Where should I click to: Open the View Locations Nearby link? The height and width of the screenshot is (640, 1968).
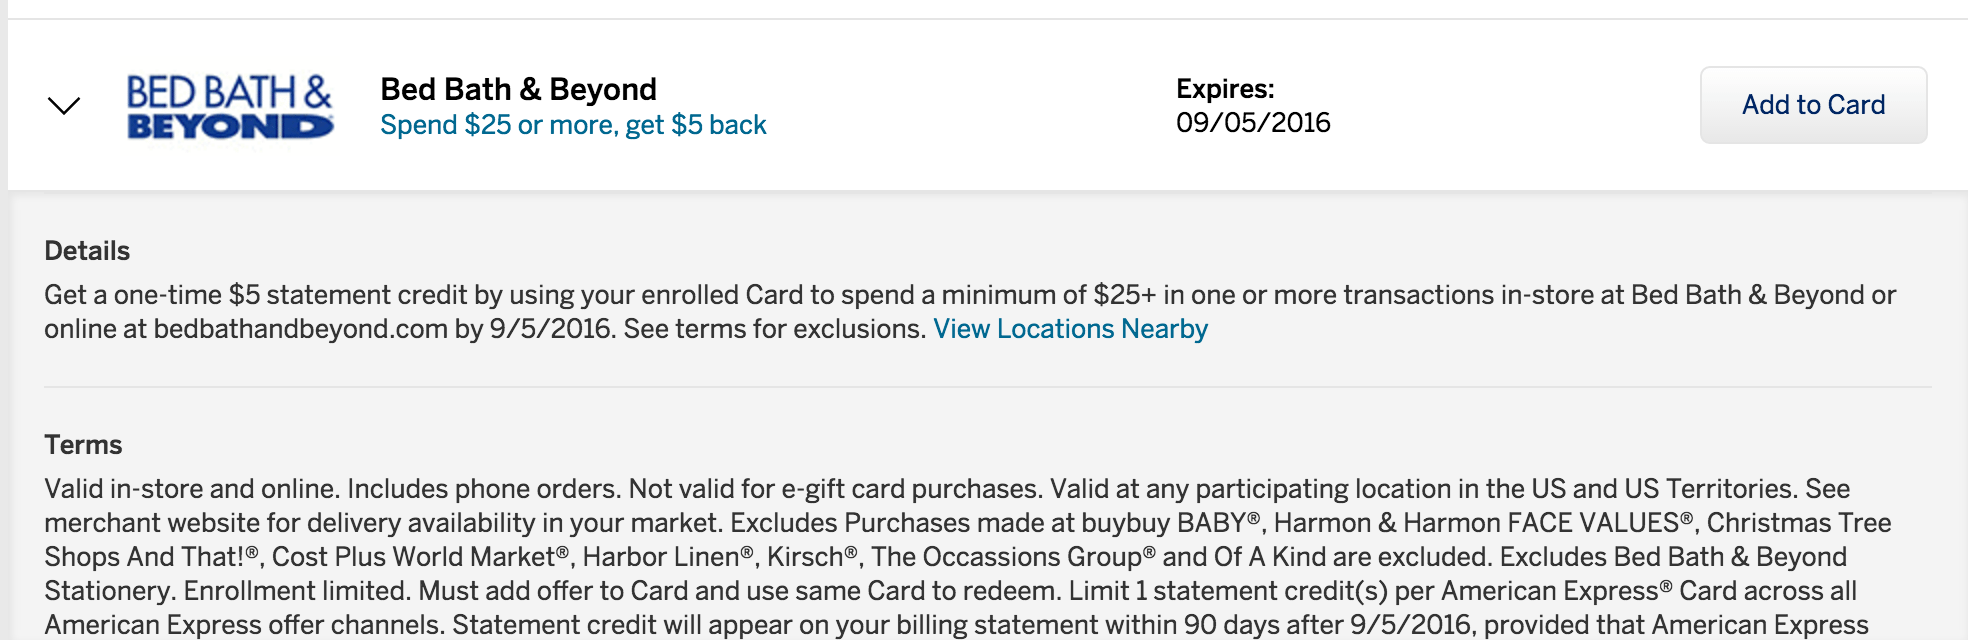point(1070,329)
